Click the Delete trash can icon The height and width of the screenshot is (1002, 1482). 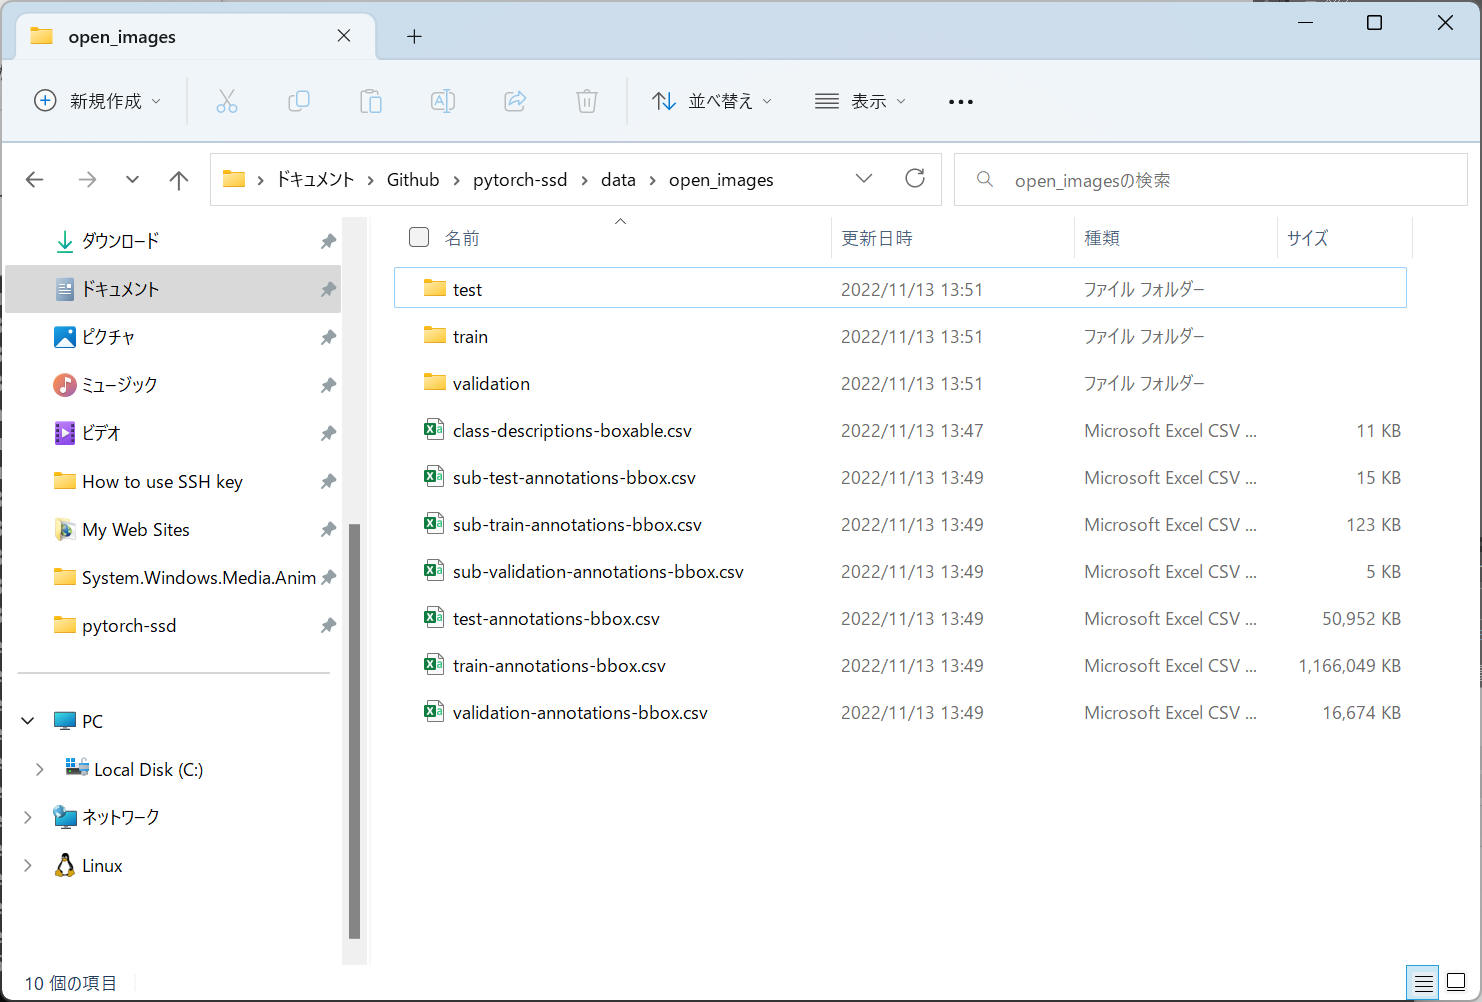click(x=587, y=101)
